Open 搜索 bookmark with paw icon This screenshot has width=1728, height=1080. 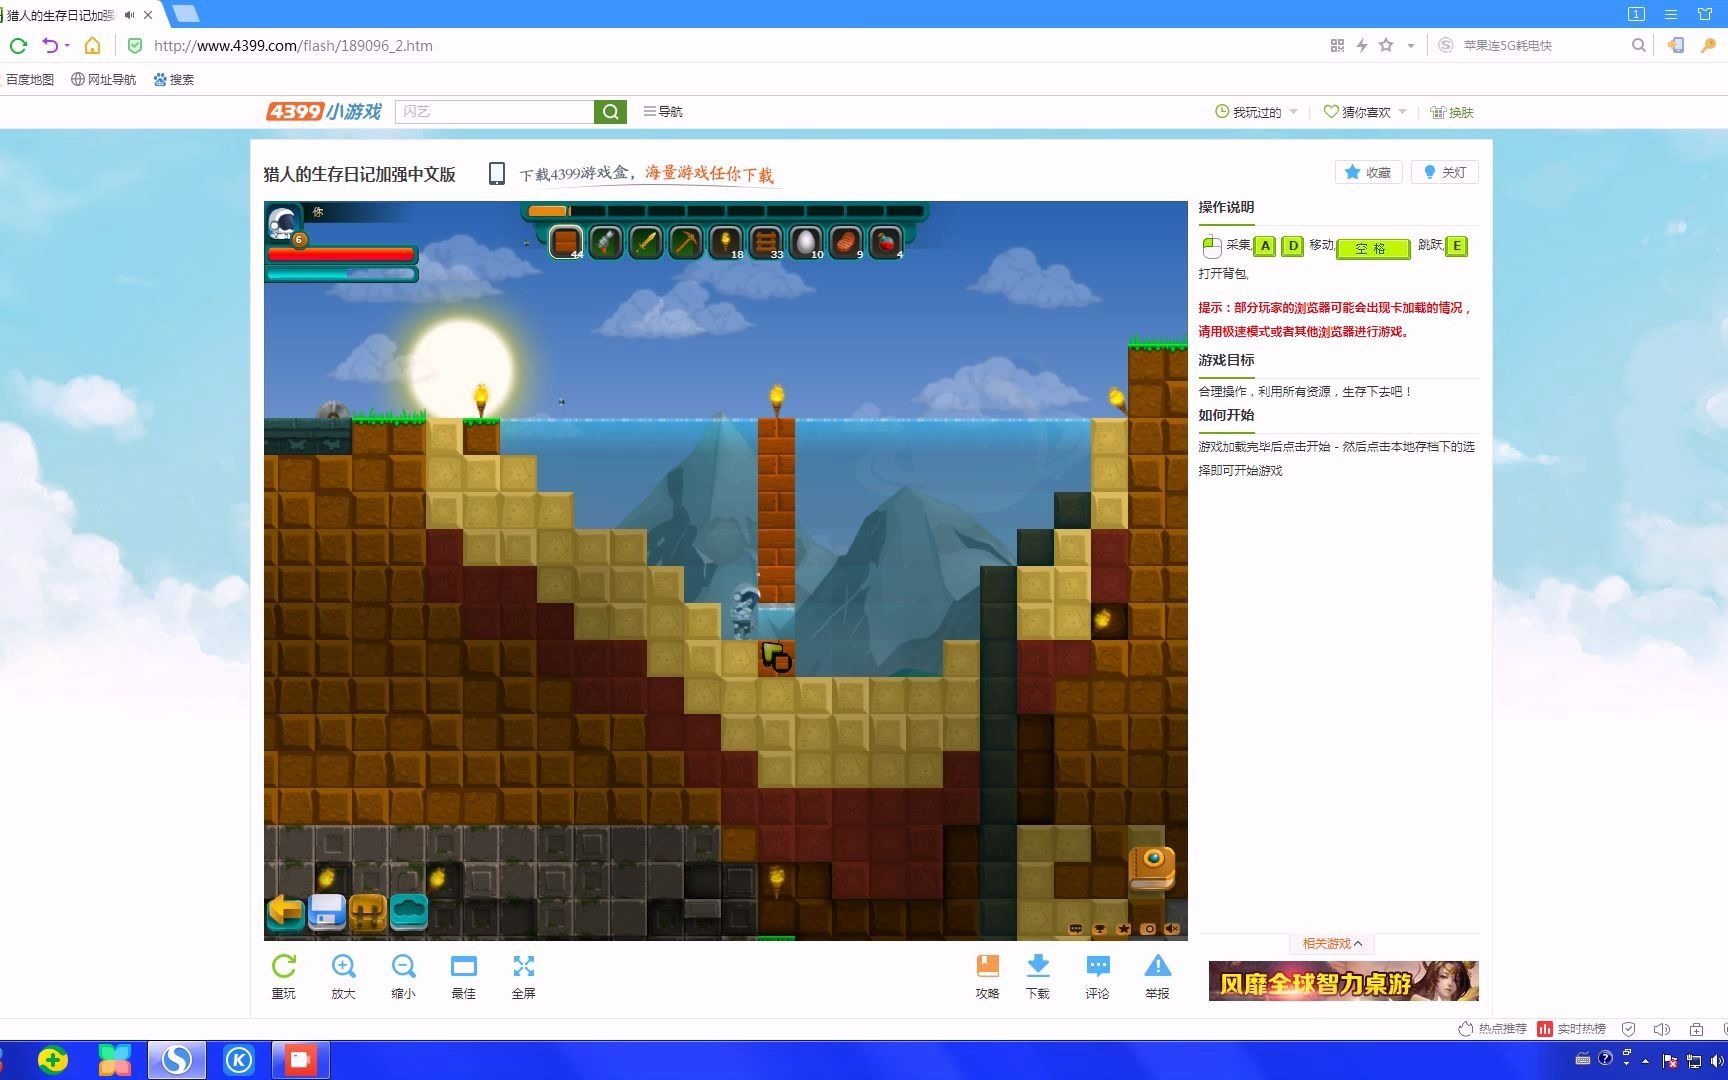click(174, 80)
